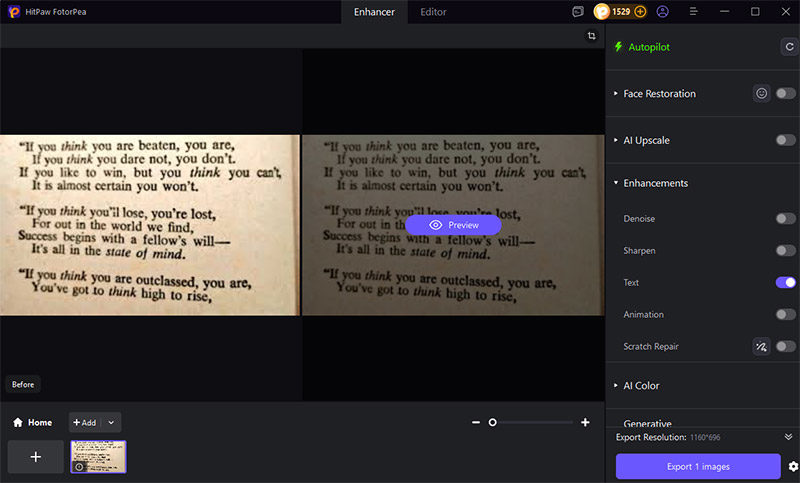The image size is (800, 483).
Task: Click the Autopilot lightning bolt icon
Action: (x=618, y=47)
